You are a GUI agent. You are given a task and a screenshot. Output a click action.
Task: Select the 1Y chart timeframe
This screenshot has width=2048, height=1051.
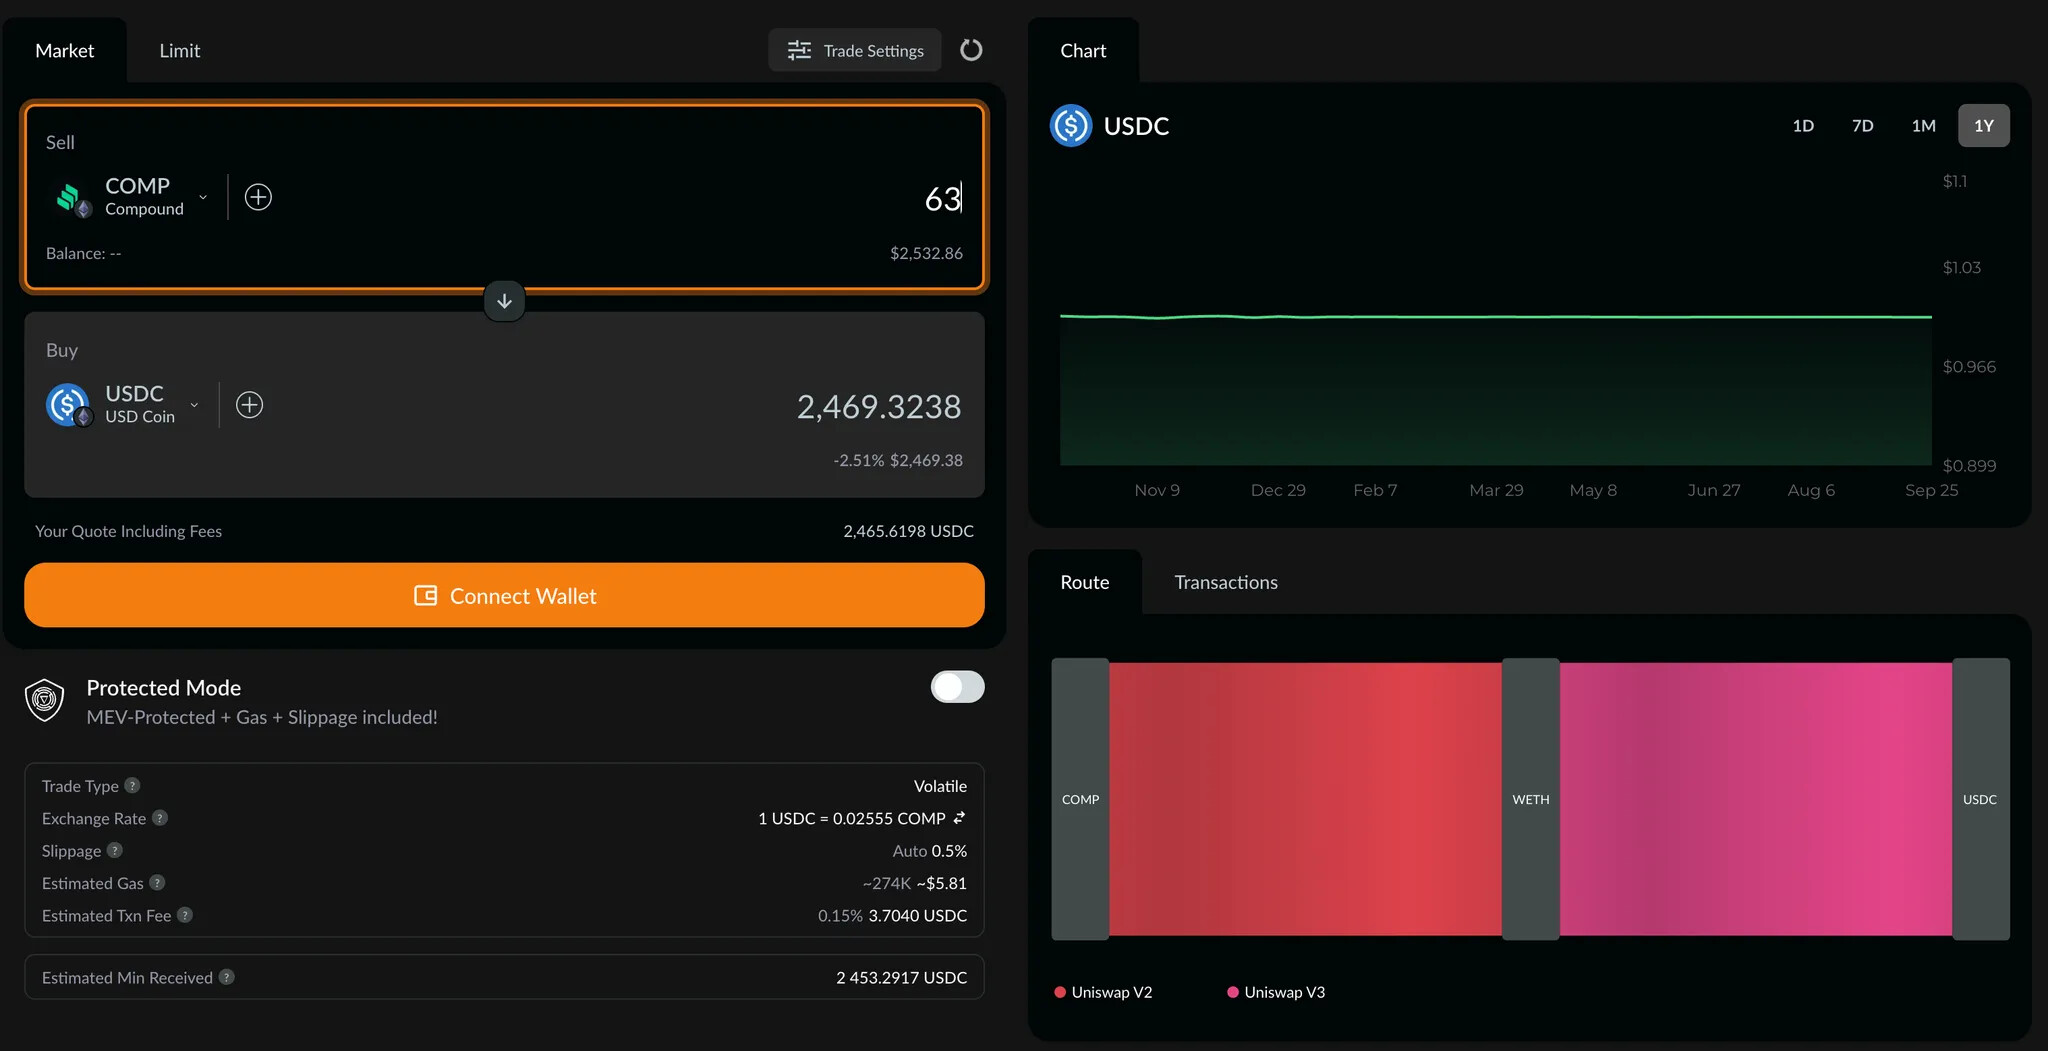click(1984, 126)
